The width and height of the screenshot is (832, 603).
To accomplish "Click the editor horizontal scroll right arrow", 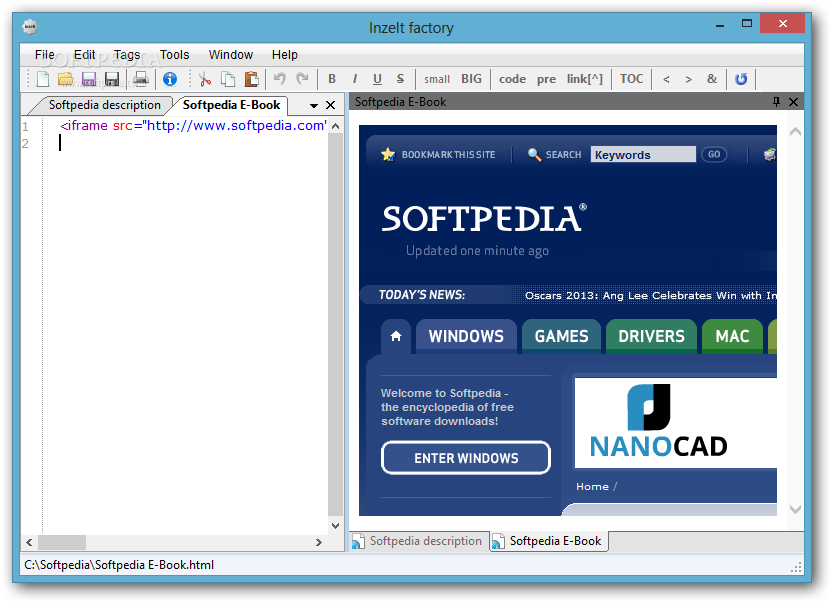I will point(318,542).
